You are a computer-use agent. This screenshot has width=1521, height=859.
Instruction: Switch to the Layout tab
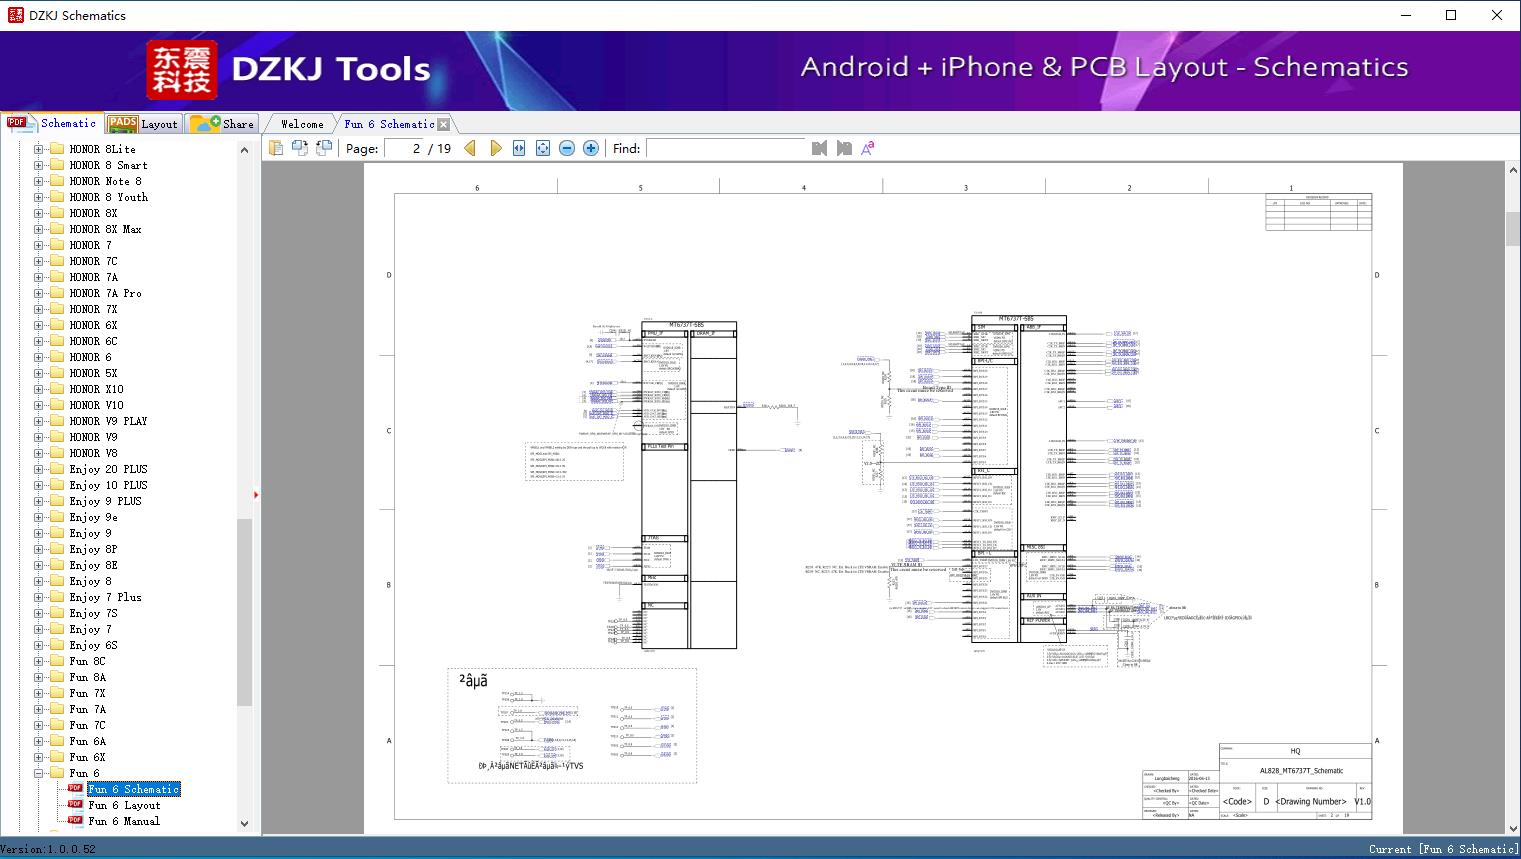[143, 124]
